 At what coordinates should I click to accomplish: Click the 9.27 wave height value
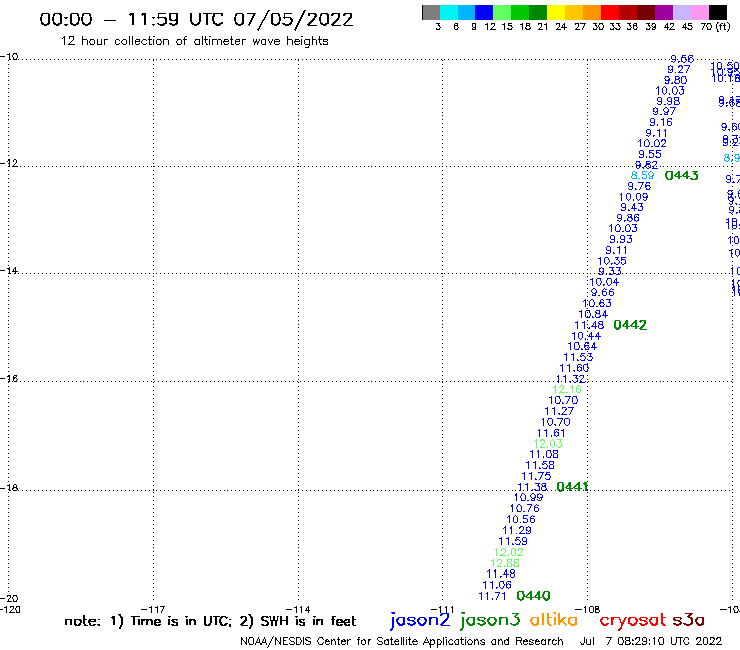679,69
